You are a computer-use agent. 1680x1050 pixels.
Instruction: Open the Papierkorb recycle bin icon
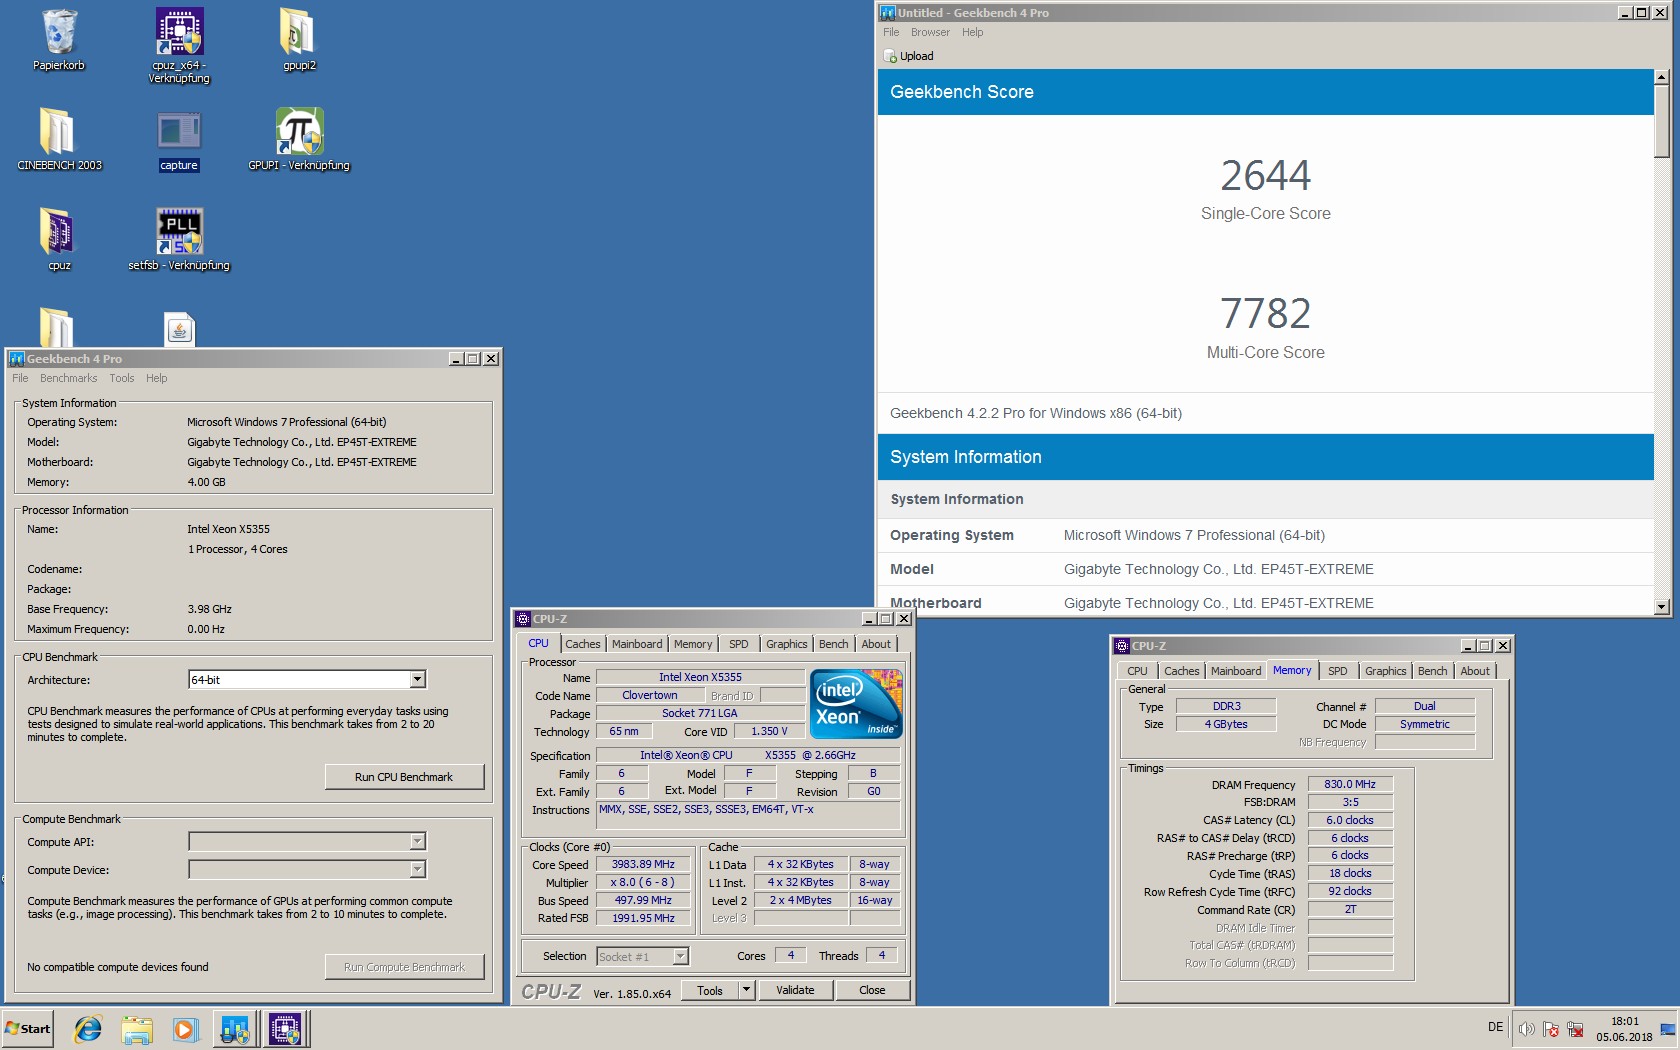(59, 40)
